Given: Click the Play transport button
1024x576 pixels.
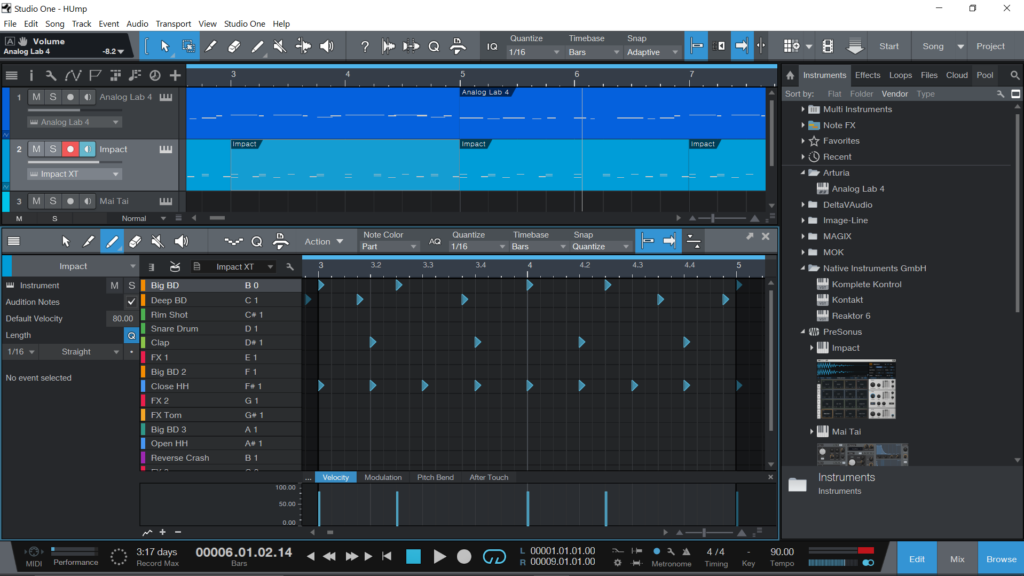Looking at the screenshot, I should click(440, 556).
